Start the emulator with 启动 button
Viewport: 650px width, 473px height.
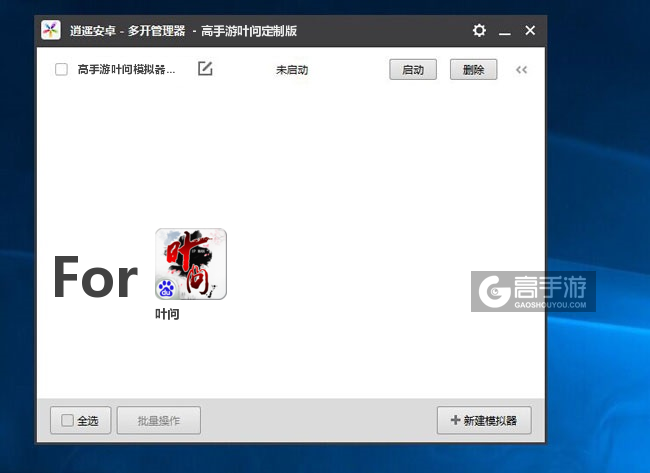[413, 69]
